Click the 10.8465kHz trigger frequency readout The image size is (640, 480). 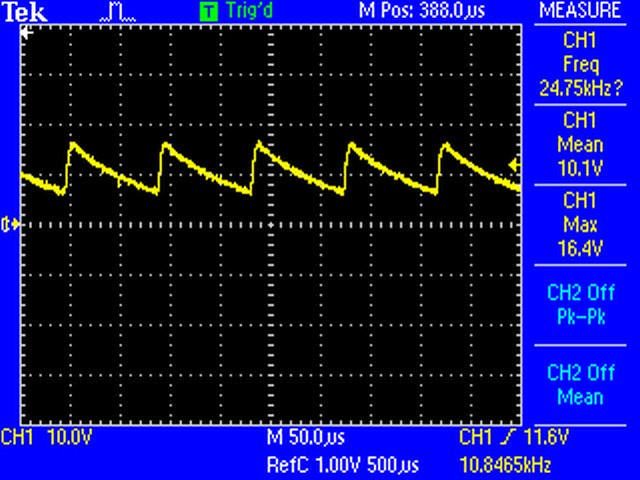click(x=507, y=465)
